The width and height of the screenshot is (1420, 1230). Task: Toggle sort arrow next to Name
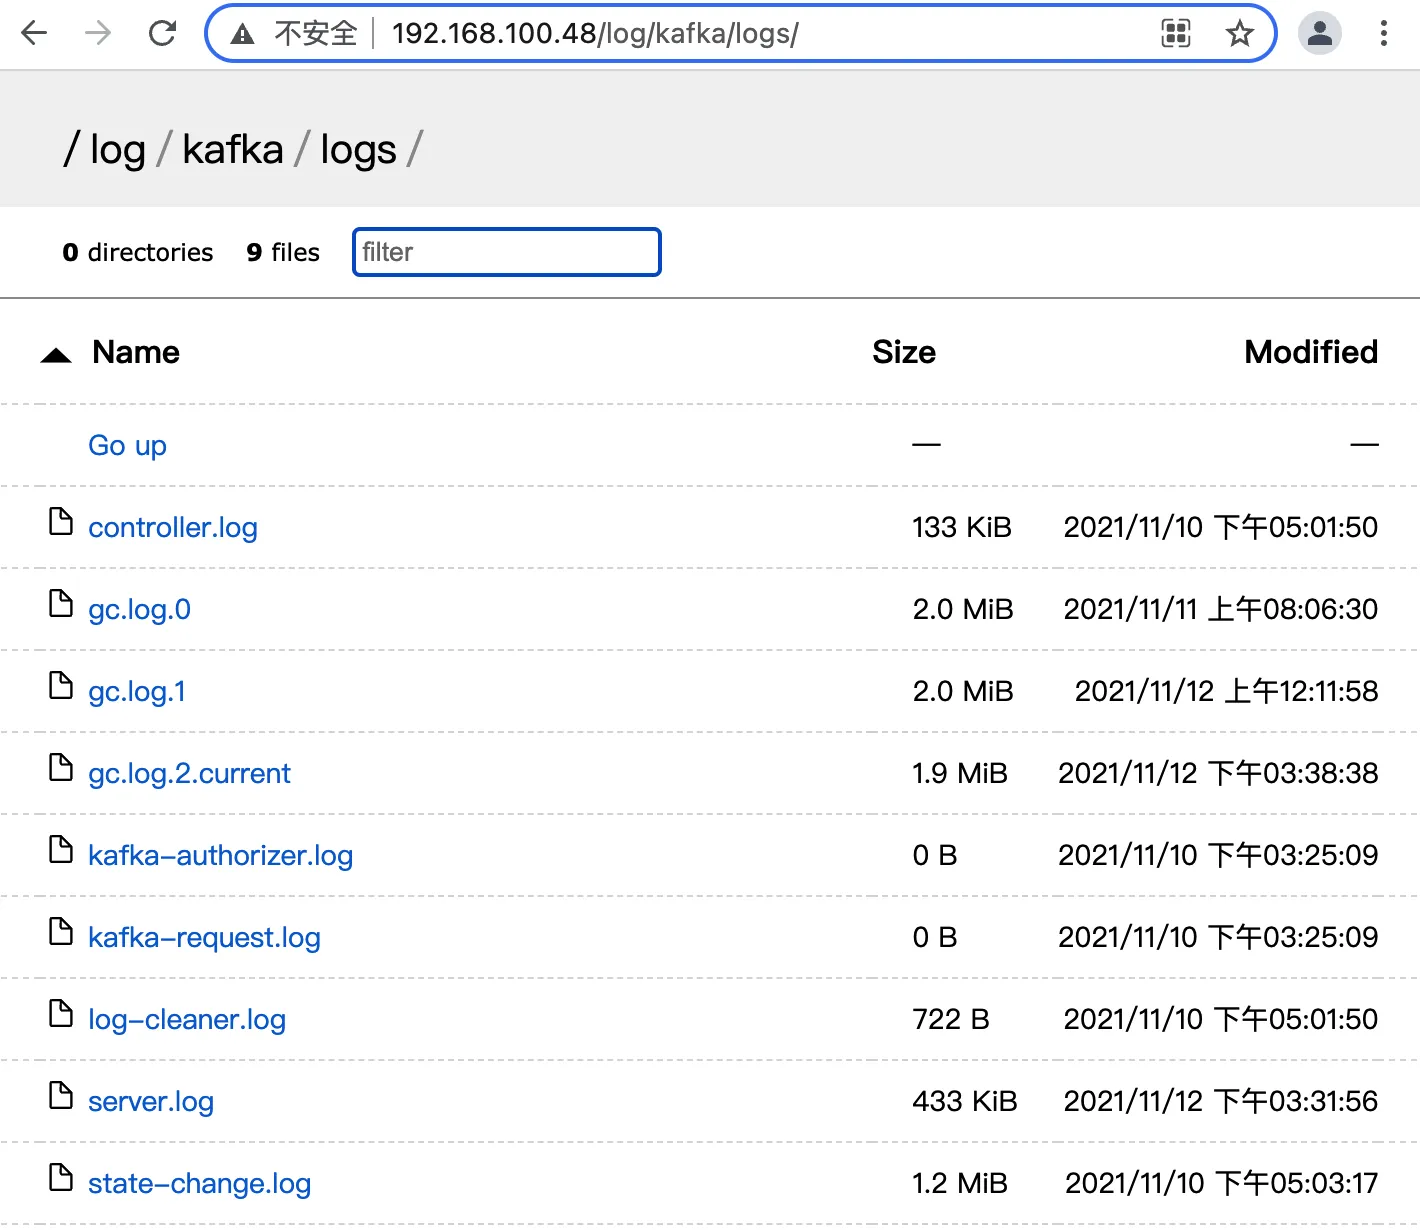[56, 355]
